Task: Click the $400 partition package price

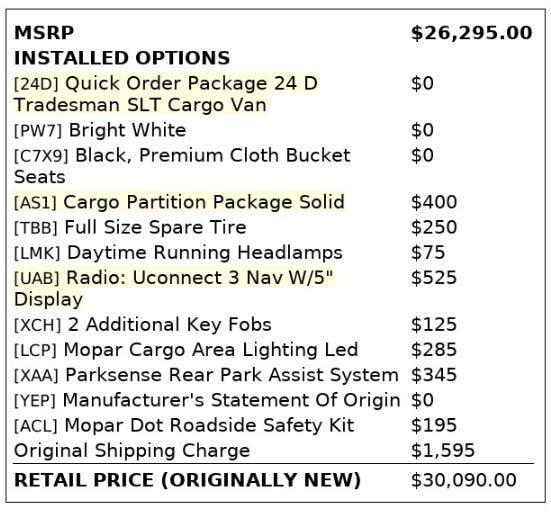Action: [x=434, y=202]
